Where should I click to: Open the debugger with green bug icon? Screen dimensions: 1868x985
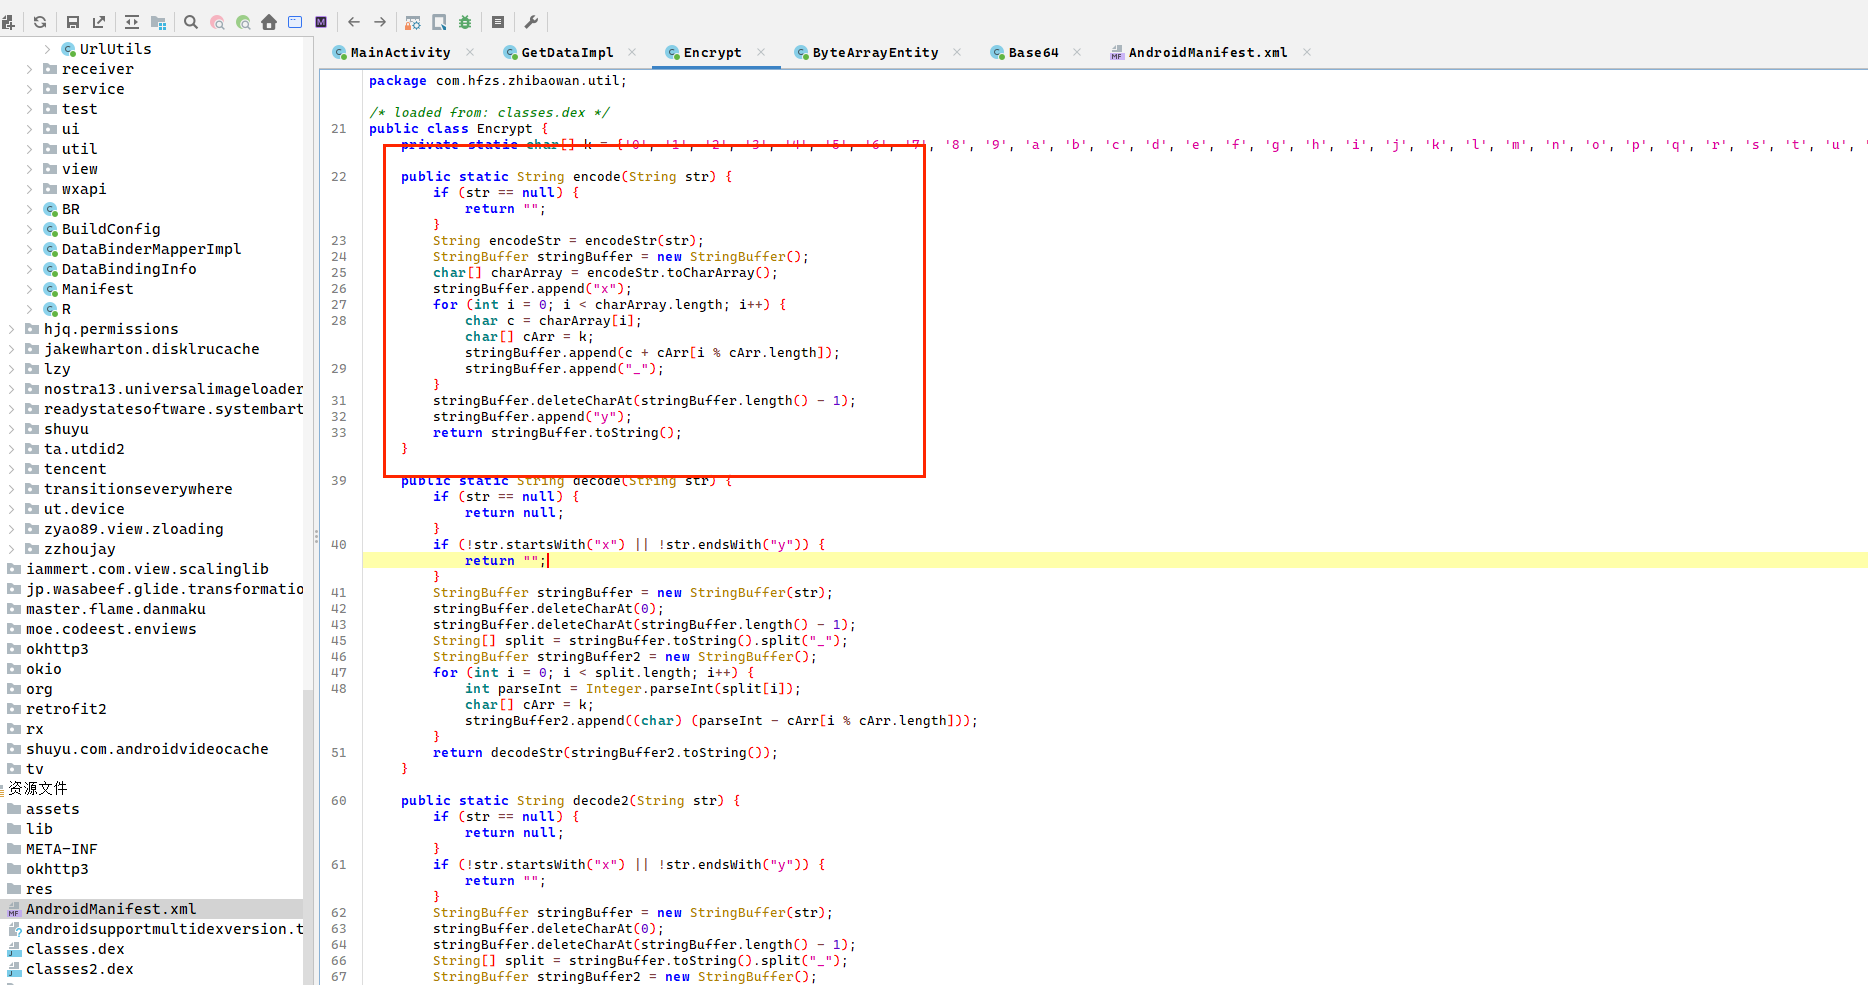[465, 22]
